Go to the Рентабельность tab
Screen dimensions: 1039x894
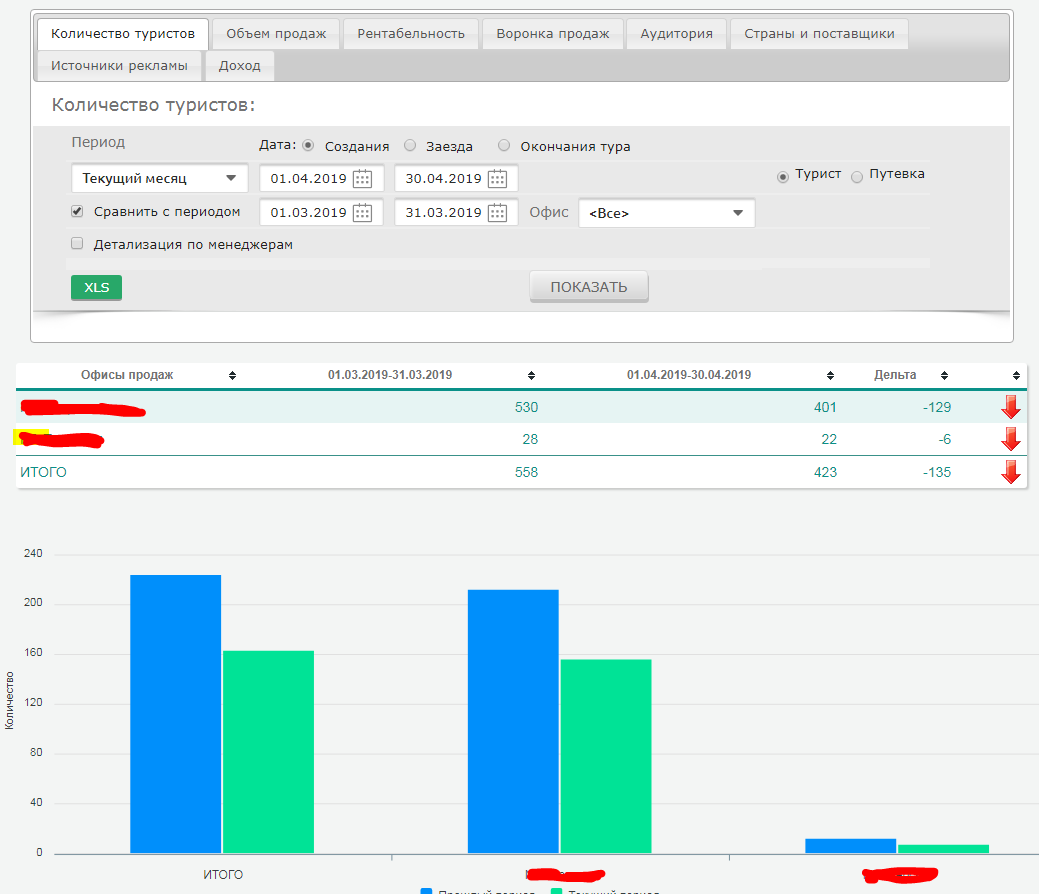[x=411, y=34]
